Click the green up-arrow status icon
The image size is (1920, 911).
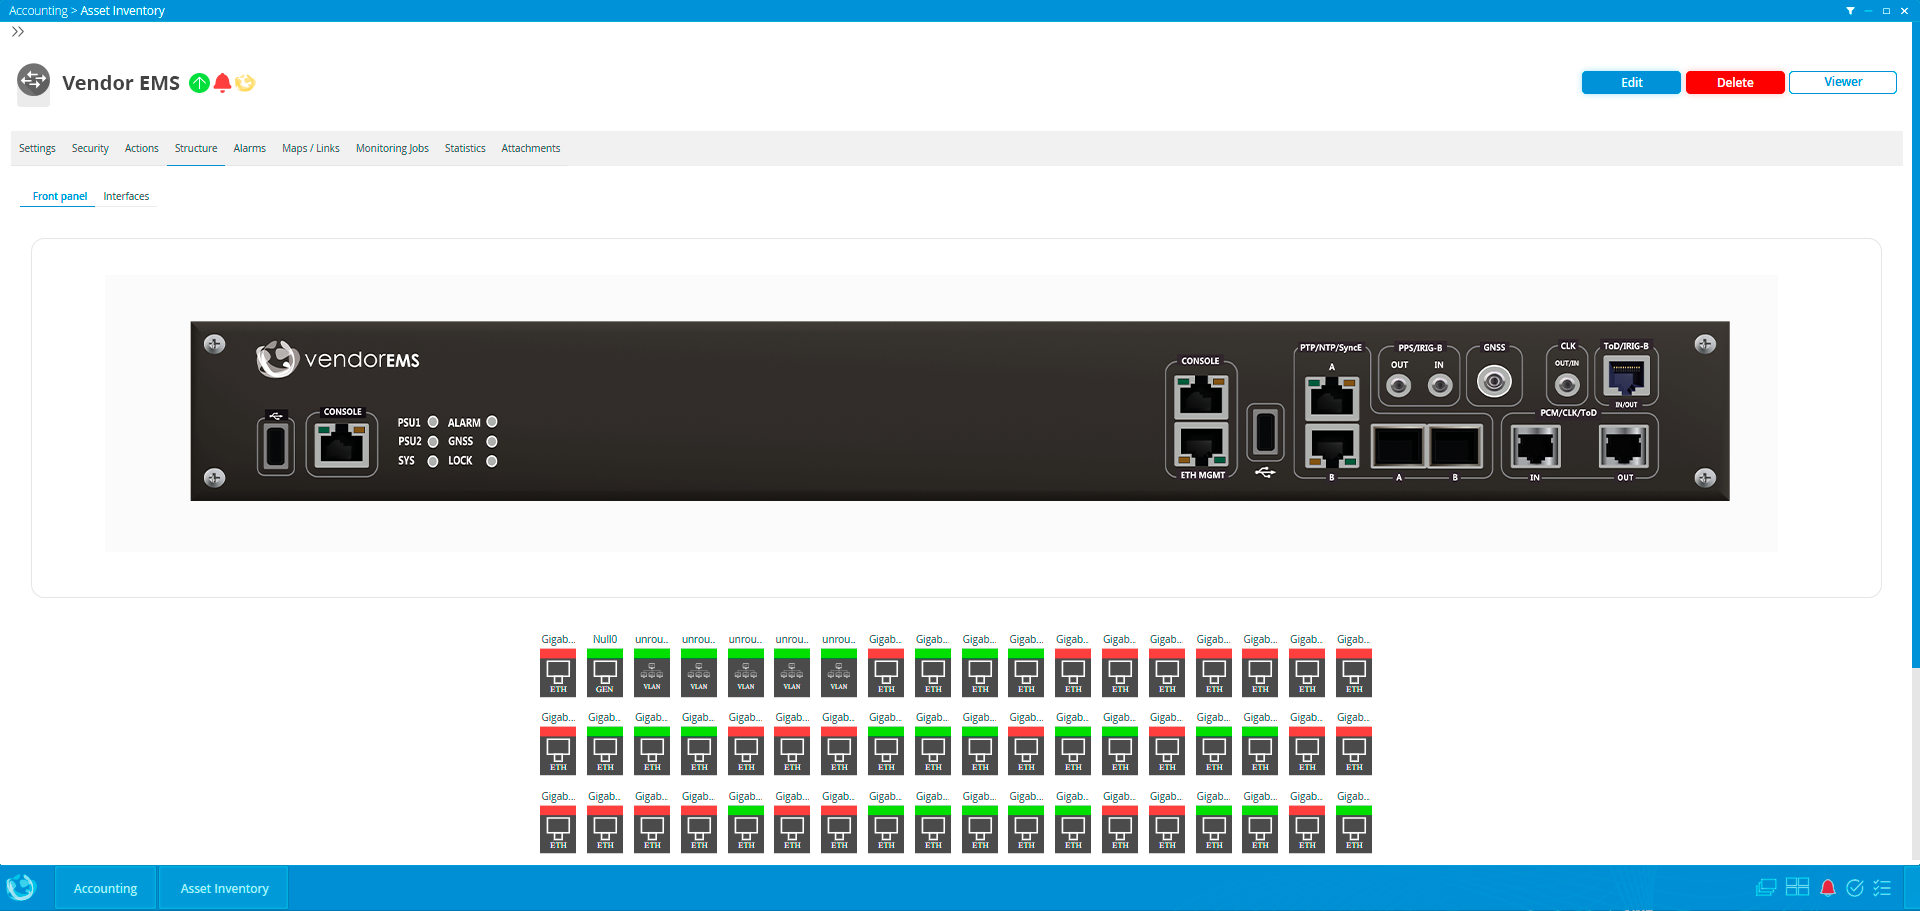(199, 83)
